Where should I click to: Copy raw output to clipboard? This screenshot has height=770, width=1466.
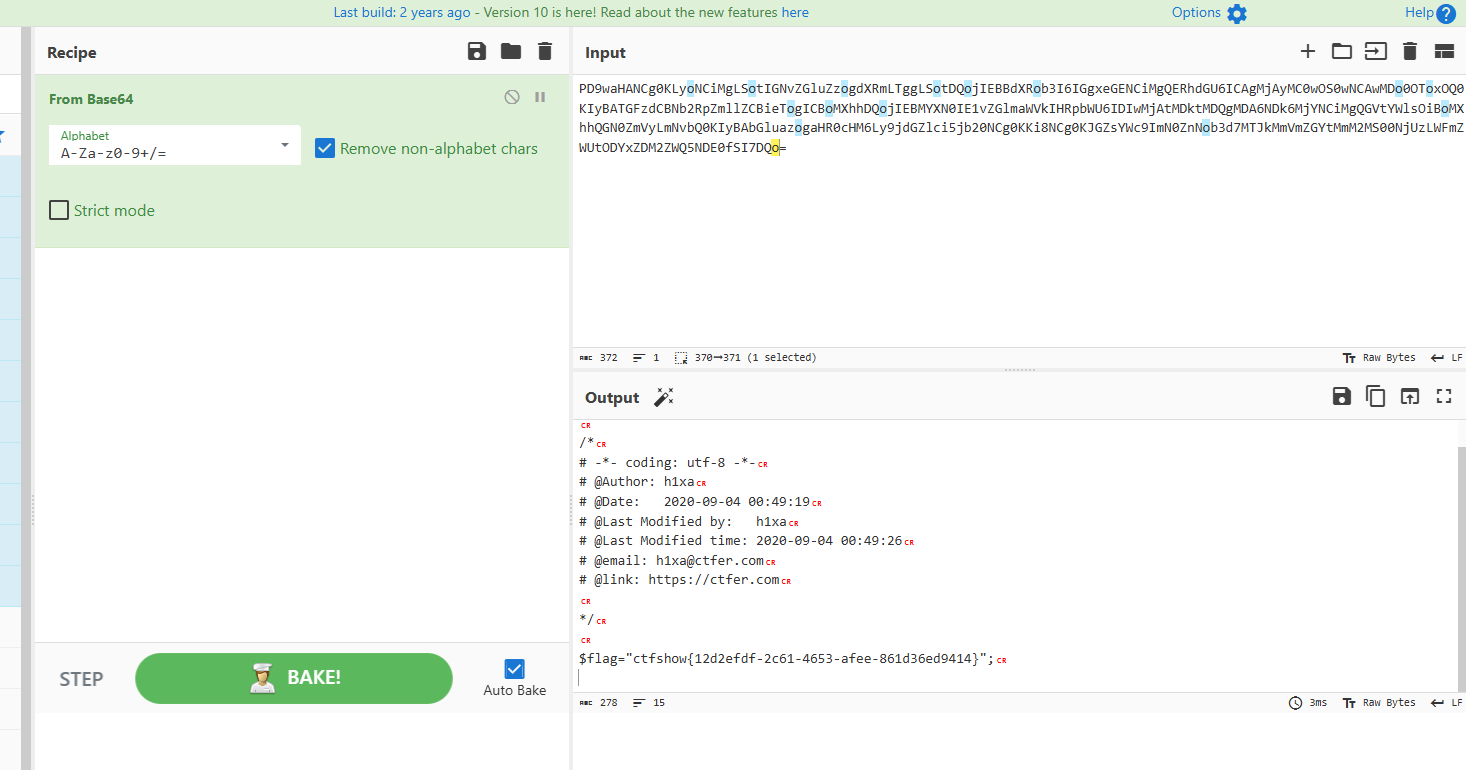tap(1376, 396)
